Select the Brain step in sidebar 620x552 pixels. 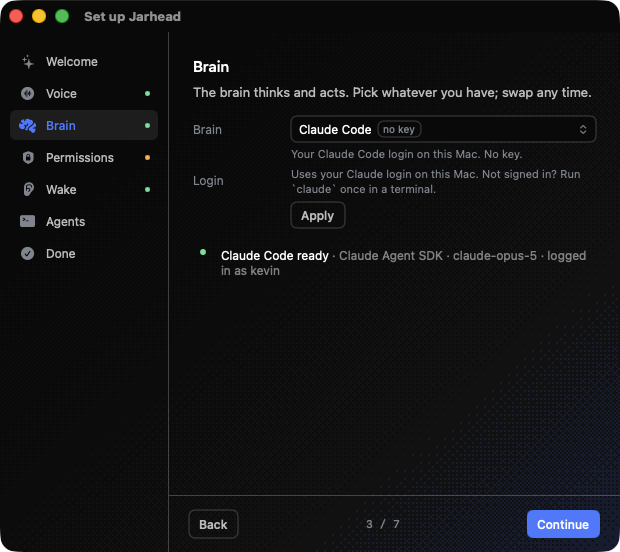point(84,126)
